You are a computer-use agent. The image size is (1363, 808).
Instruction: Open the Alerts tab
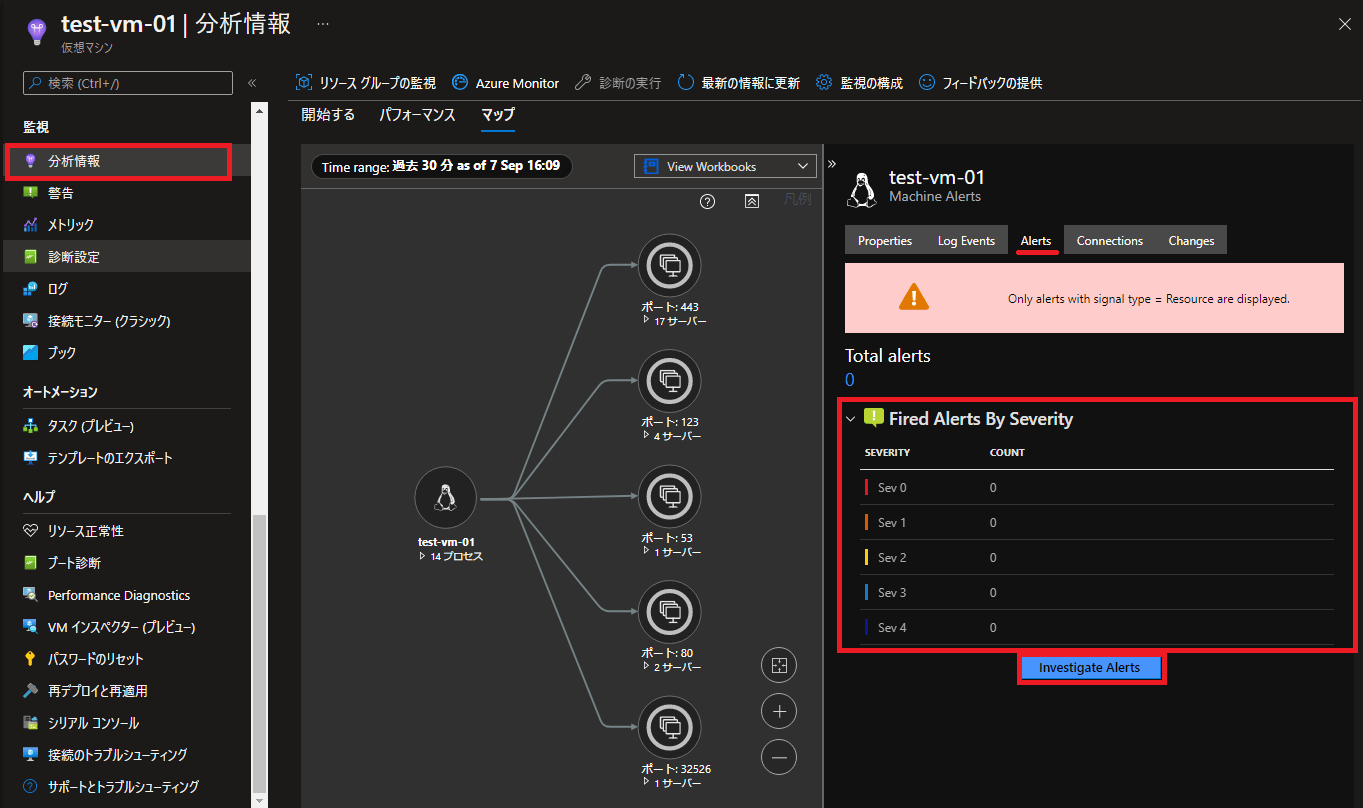coord(1036,240)
